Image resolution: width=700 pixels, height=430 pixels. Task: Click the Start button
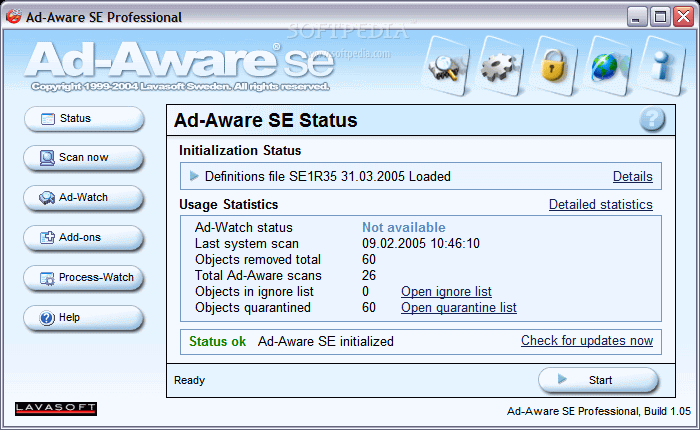598,380
